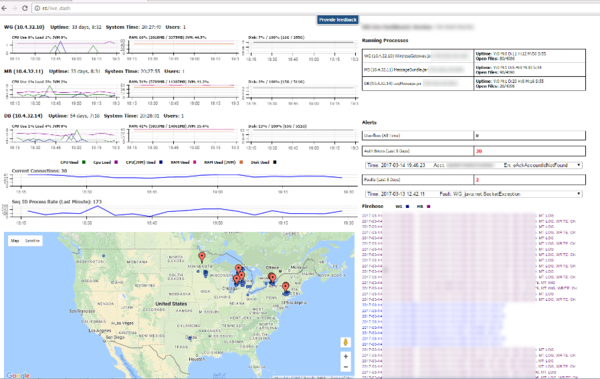Image resolution: width=600 pixels, height=379 pixels.
Task: Click the Provide feedback button
Action: point(338,20)
